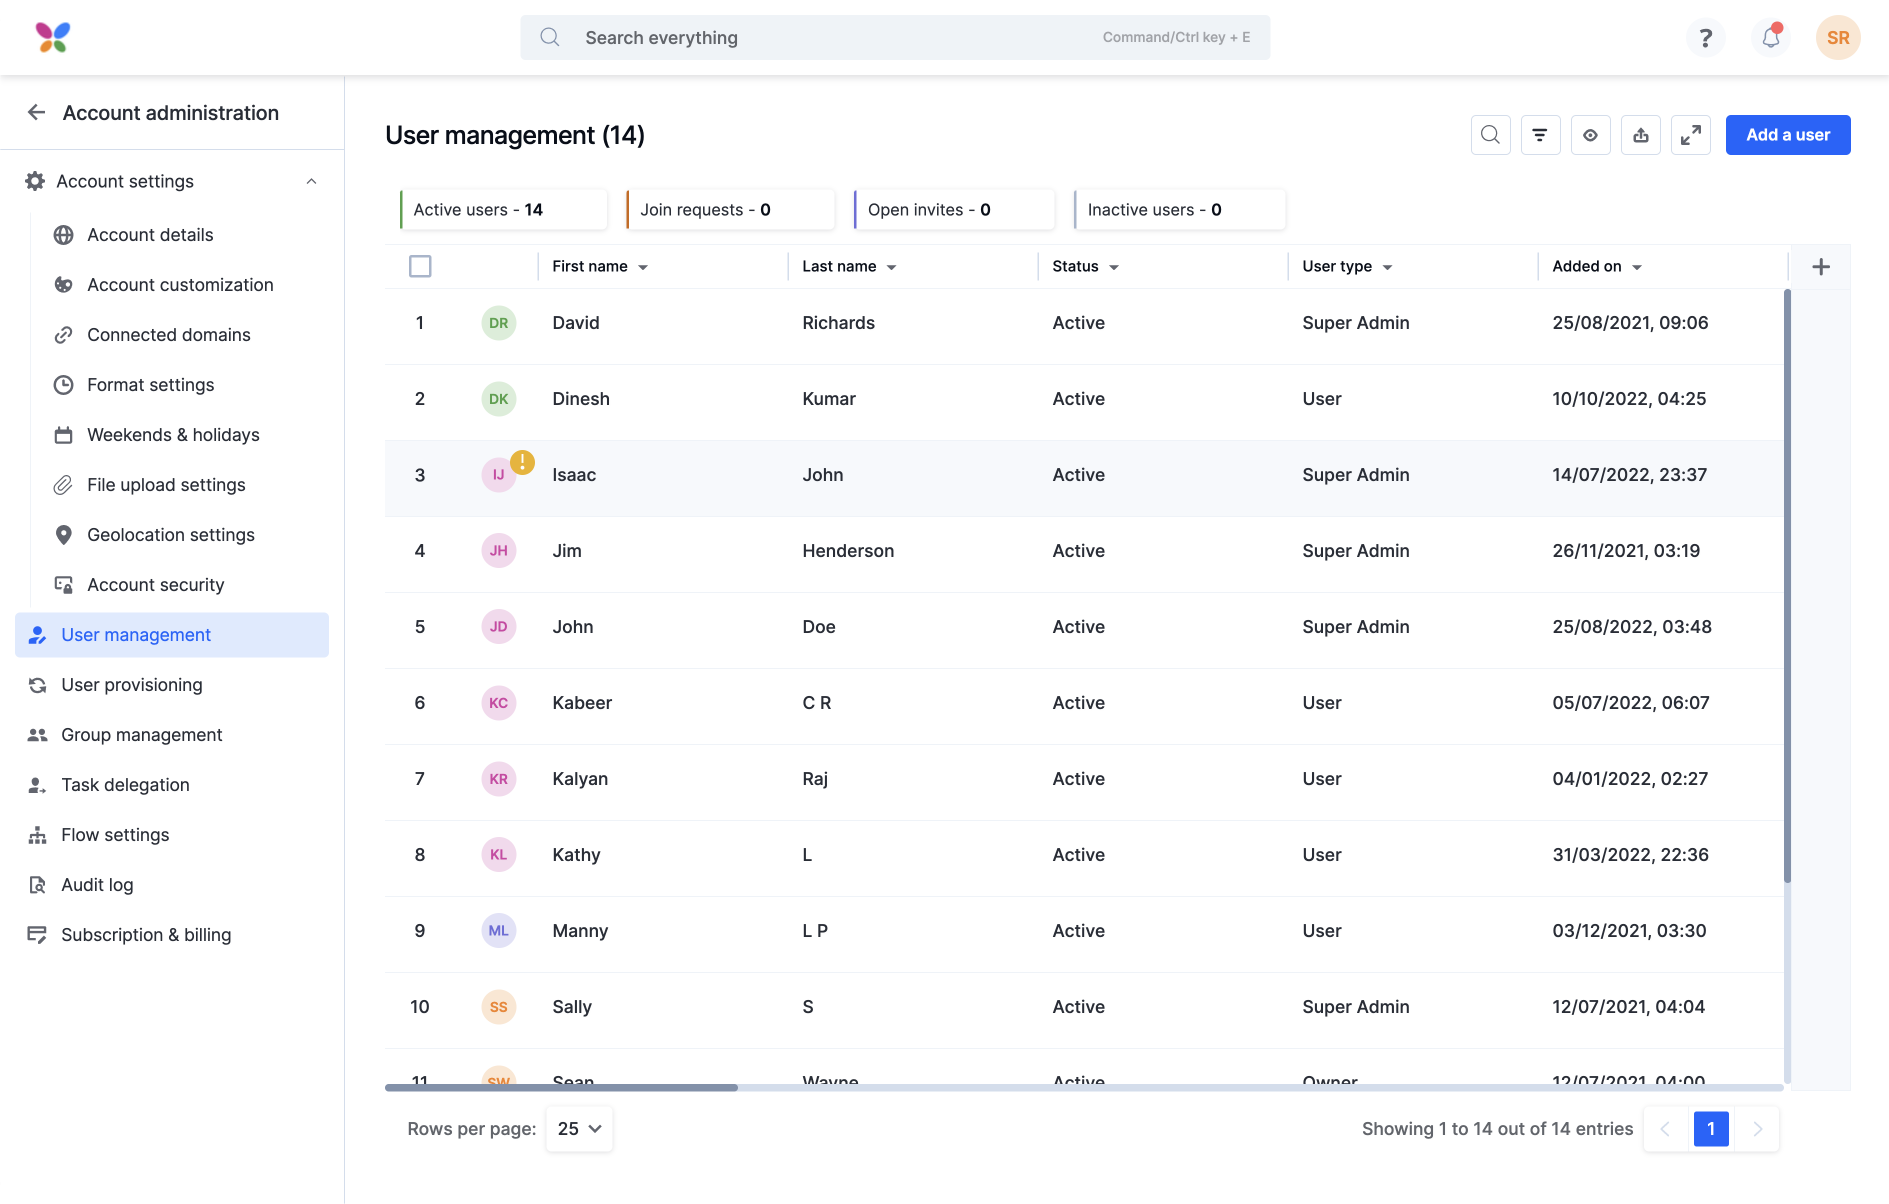
Task: Click Kabeer's KC avatar
Action: tap(499, 703)
